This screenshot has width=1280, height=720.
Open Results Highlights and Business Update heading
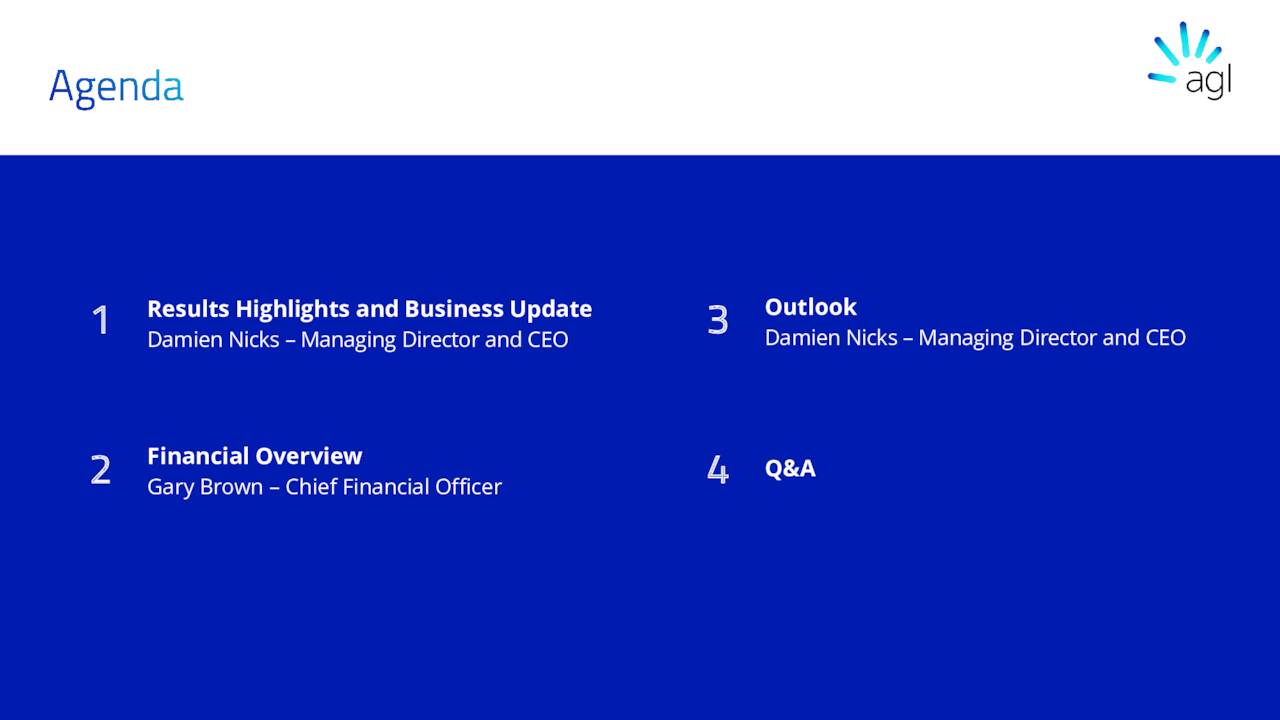coord(369,309)
